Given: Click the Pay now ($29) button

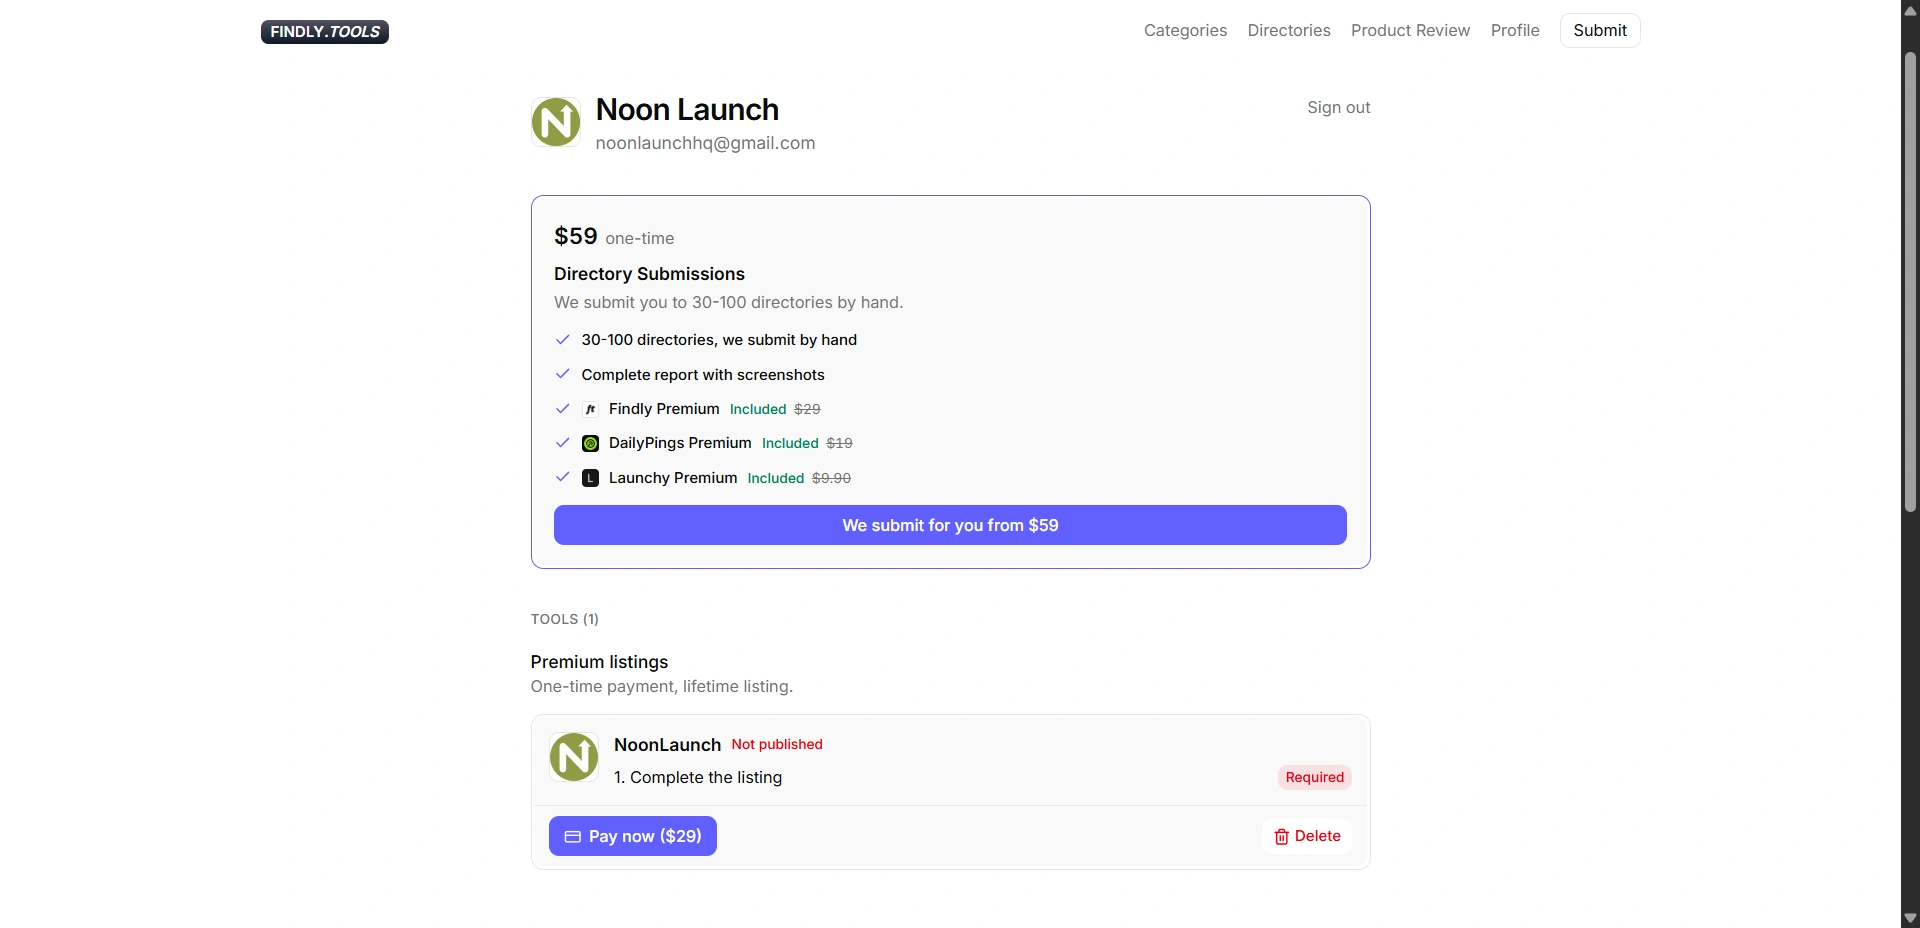Looking at the screenshot, I should pyautogui.click(x=633, y=836).
